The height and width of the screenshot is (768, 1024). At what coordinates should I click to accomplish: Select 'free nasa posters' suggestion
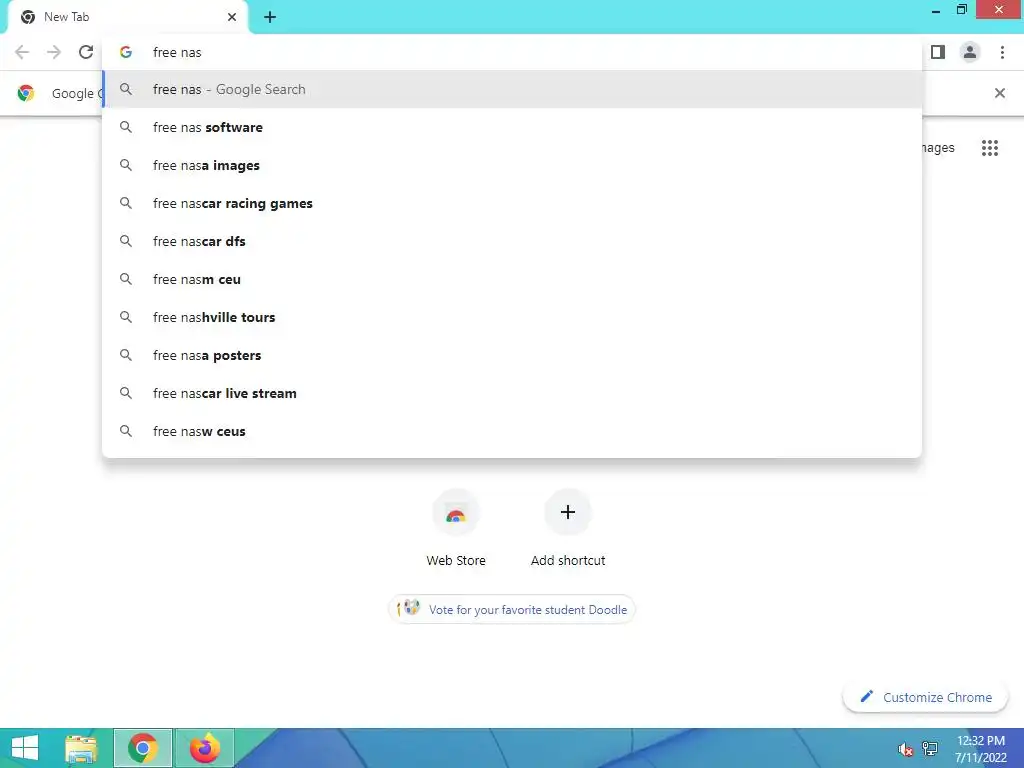pyautogui.click(x=512, y=355)
